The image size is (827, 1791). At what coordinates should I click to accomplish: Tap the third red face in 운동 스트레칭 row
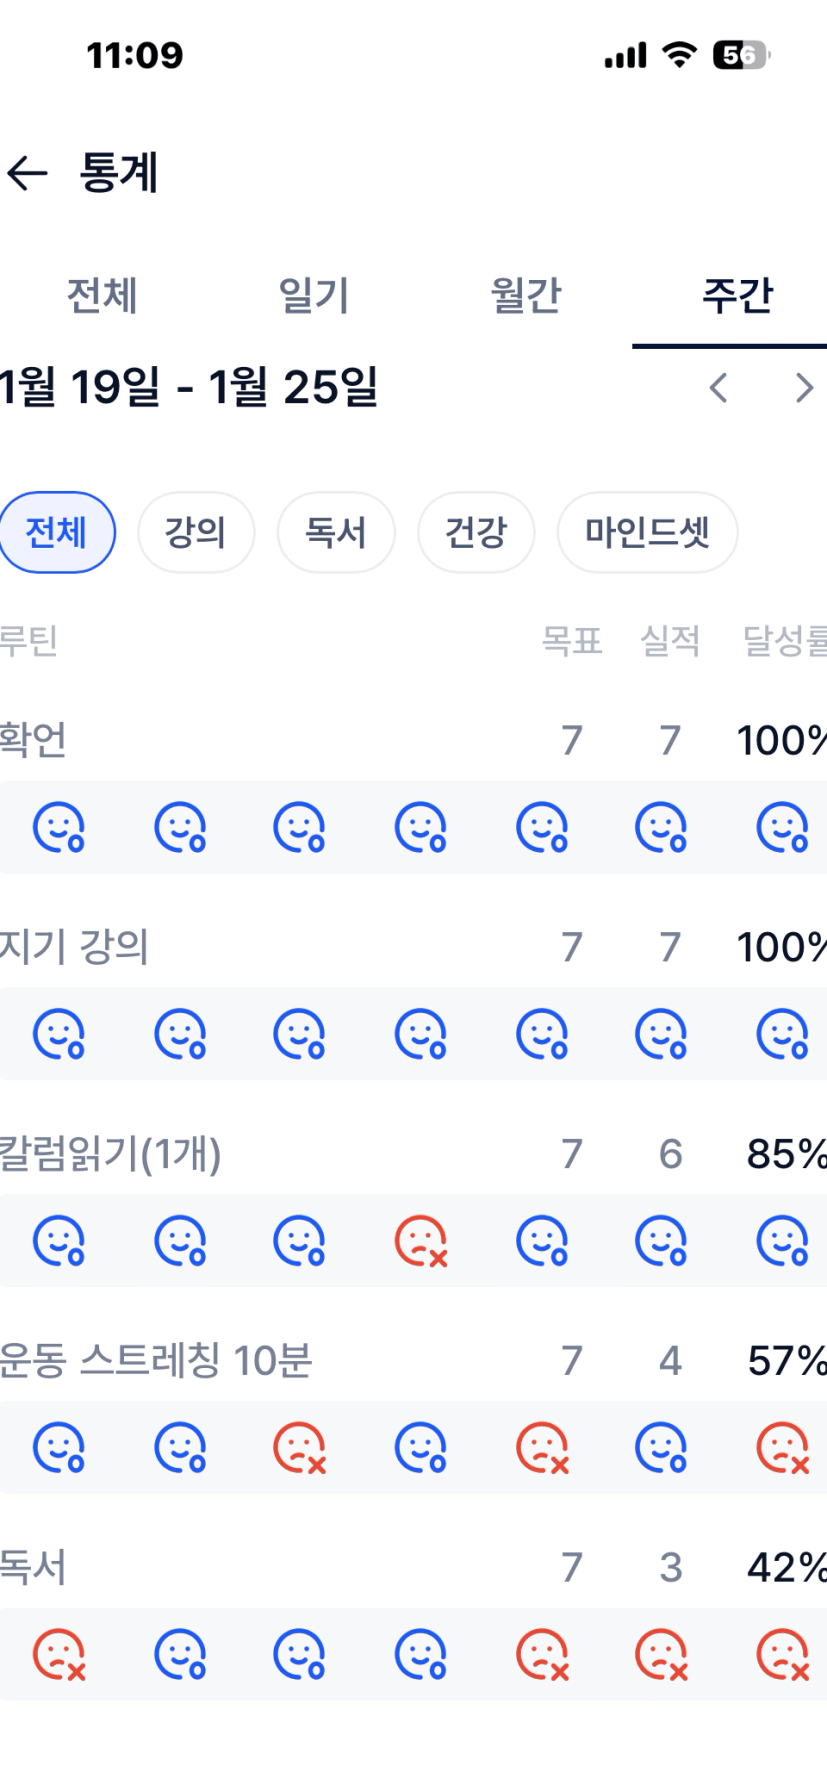coord(300,1448)
